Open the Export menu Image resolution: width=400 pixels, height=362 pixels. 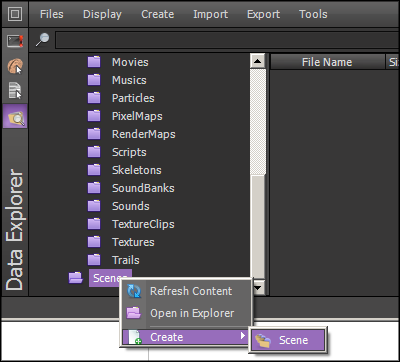click(263, 14)
